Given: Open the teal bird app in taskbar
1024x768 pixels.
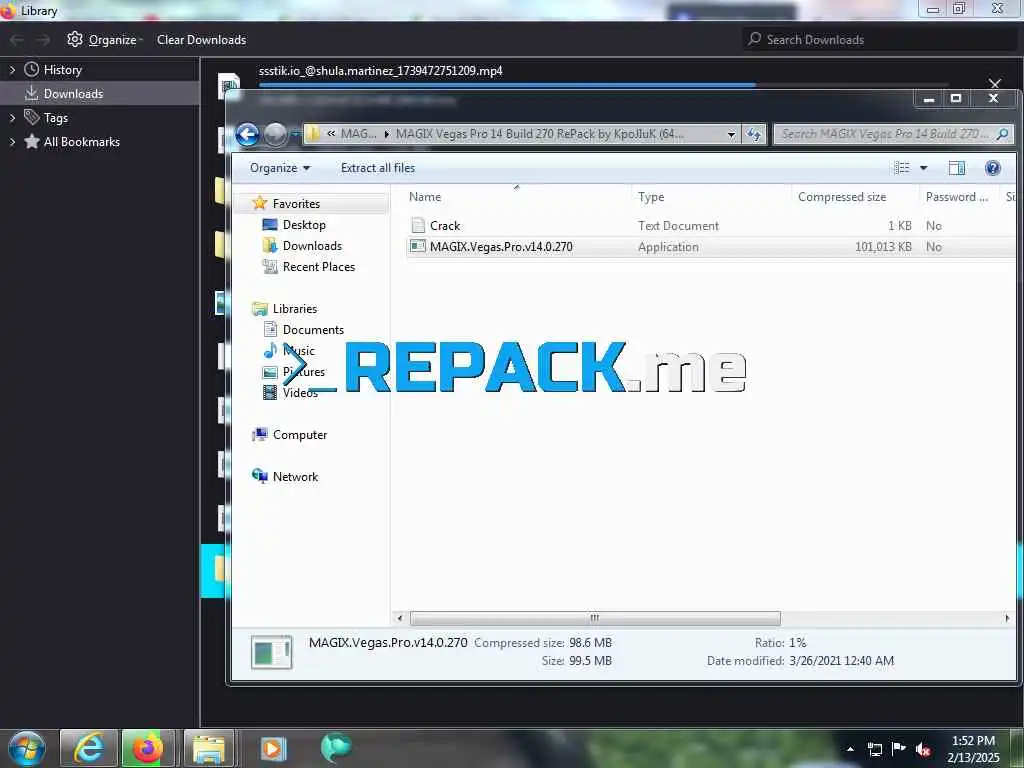Looking at the screenshot, I should click(336, 748).
